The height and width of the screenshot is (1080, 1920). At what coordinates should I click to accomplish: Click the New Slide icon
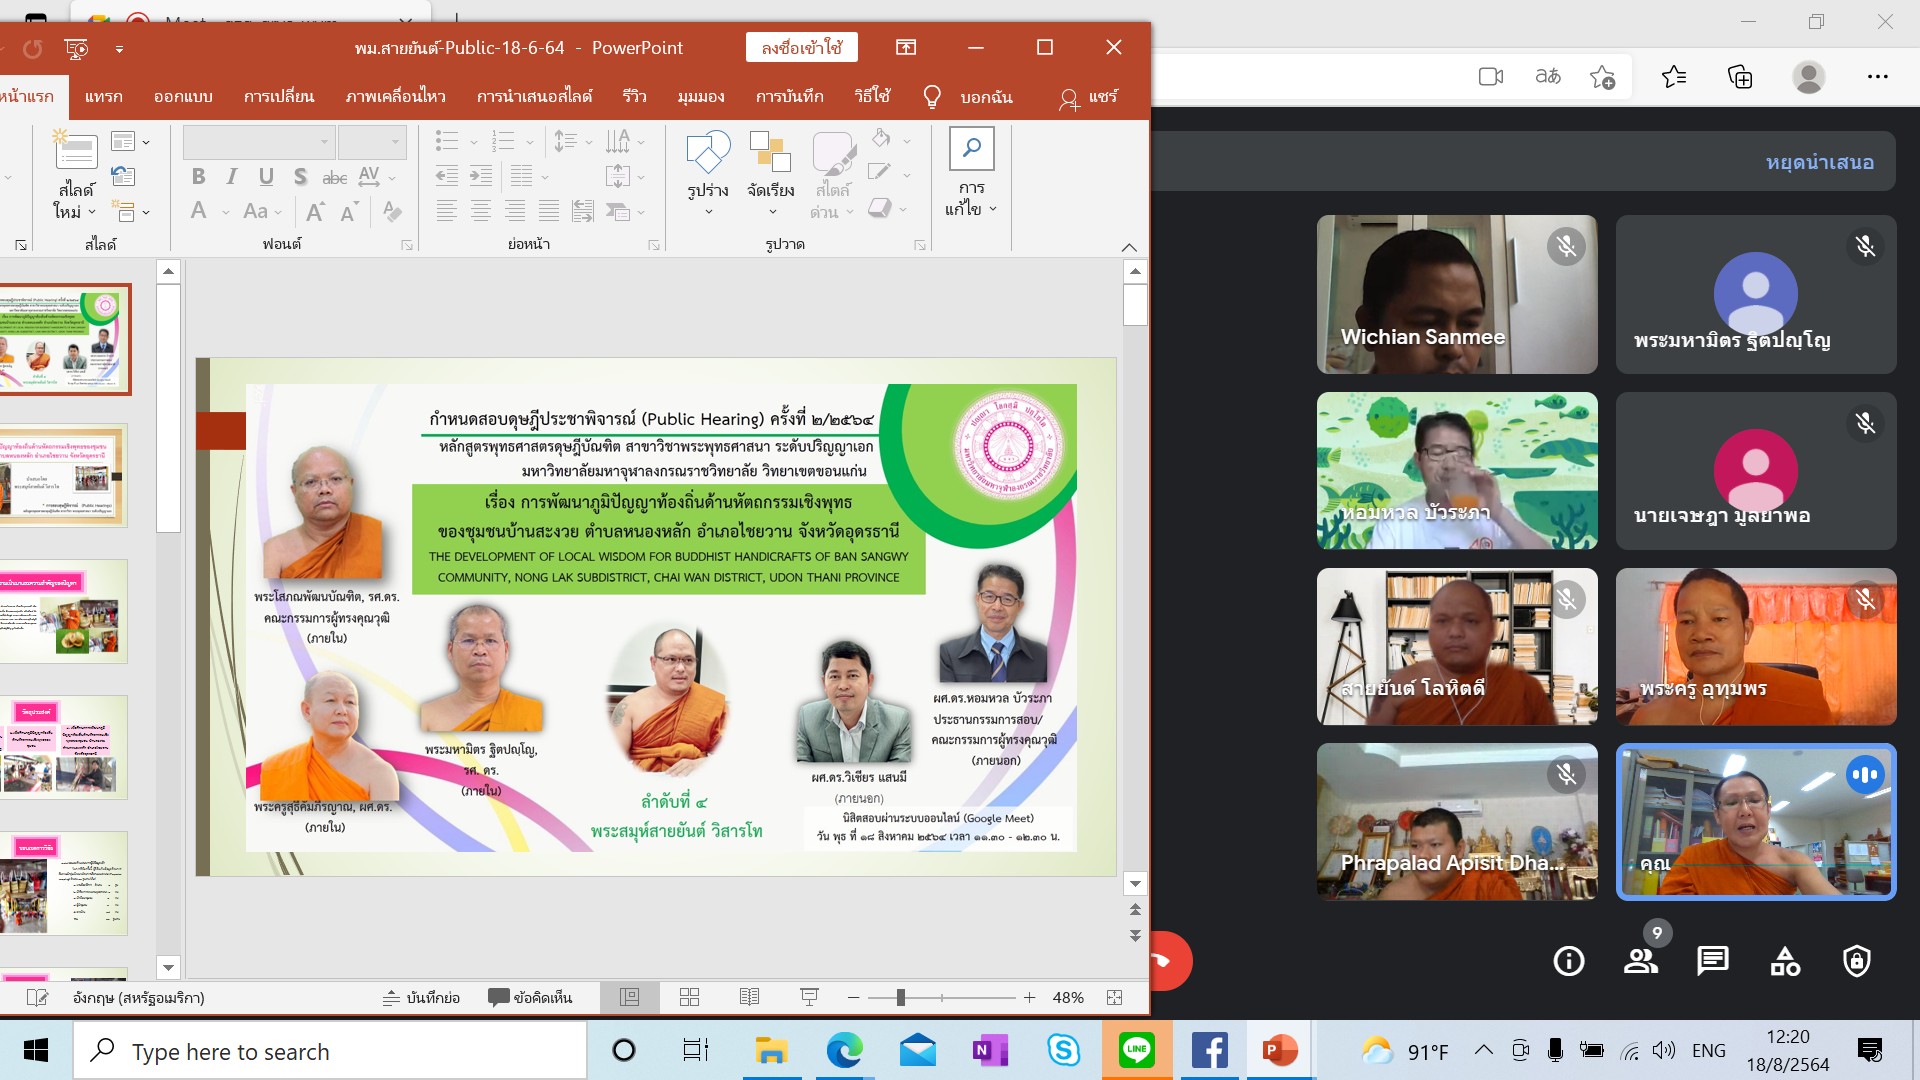coord(76,151)
